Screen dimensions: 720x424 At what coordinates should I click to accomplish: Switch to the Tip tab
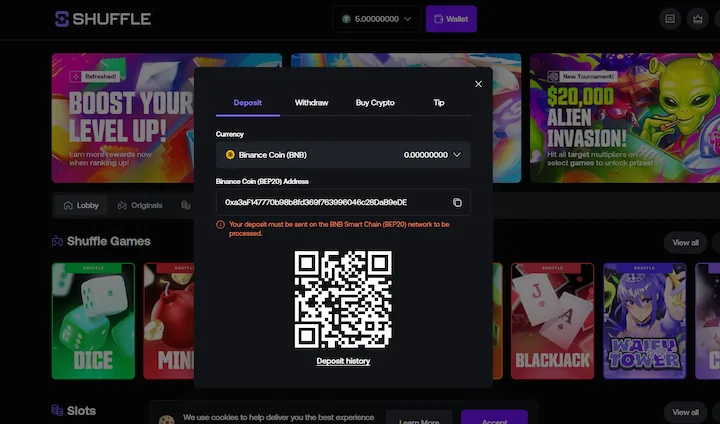click(439, 103)
